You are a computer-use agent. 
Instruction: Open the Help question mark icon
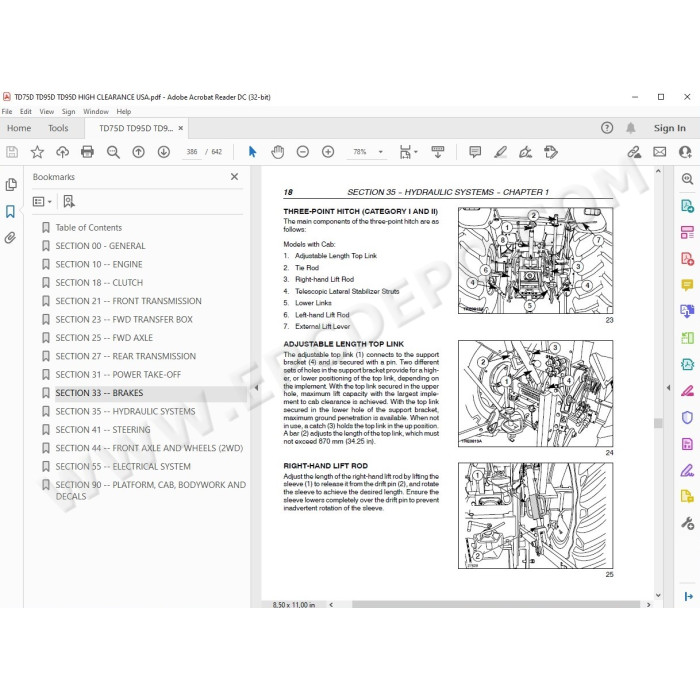click(x=607, y=128)
